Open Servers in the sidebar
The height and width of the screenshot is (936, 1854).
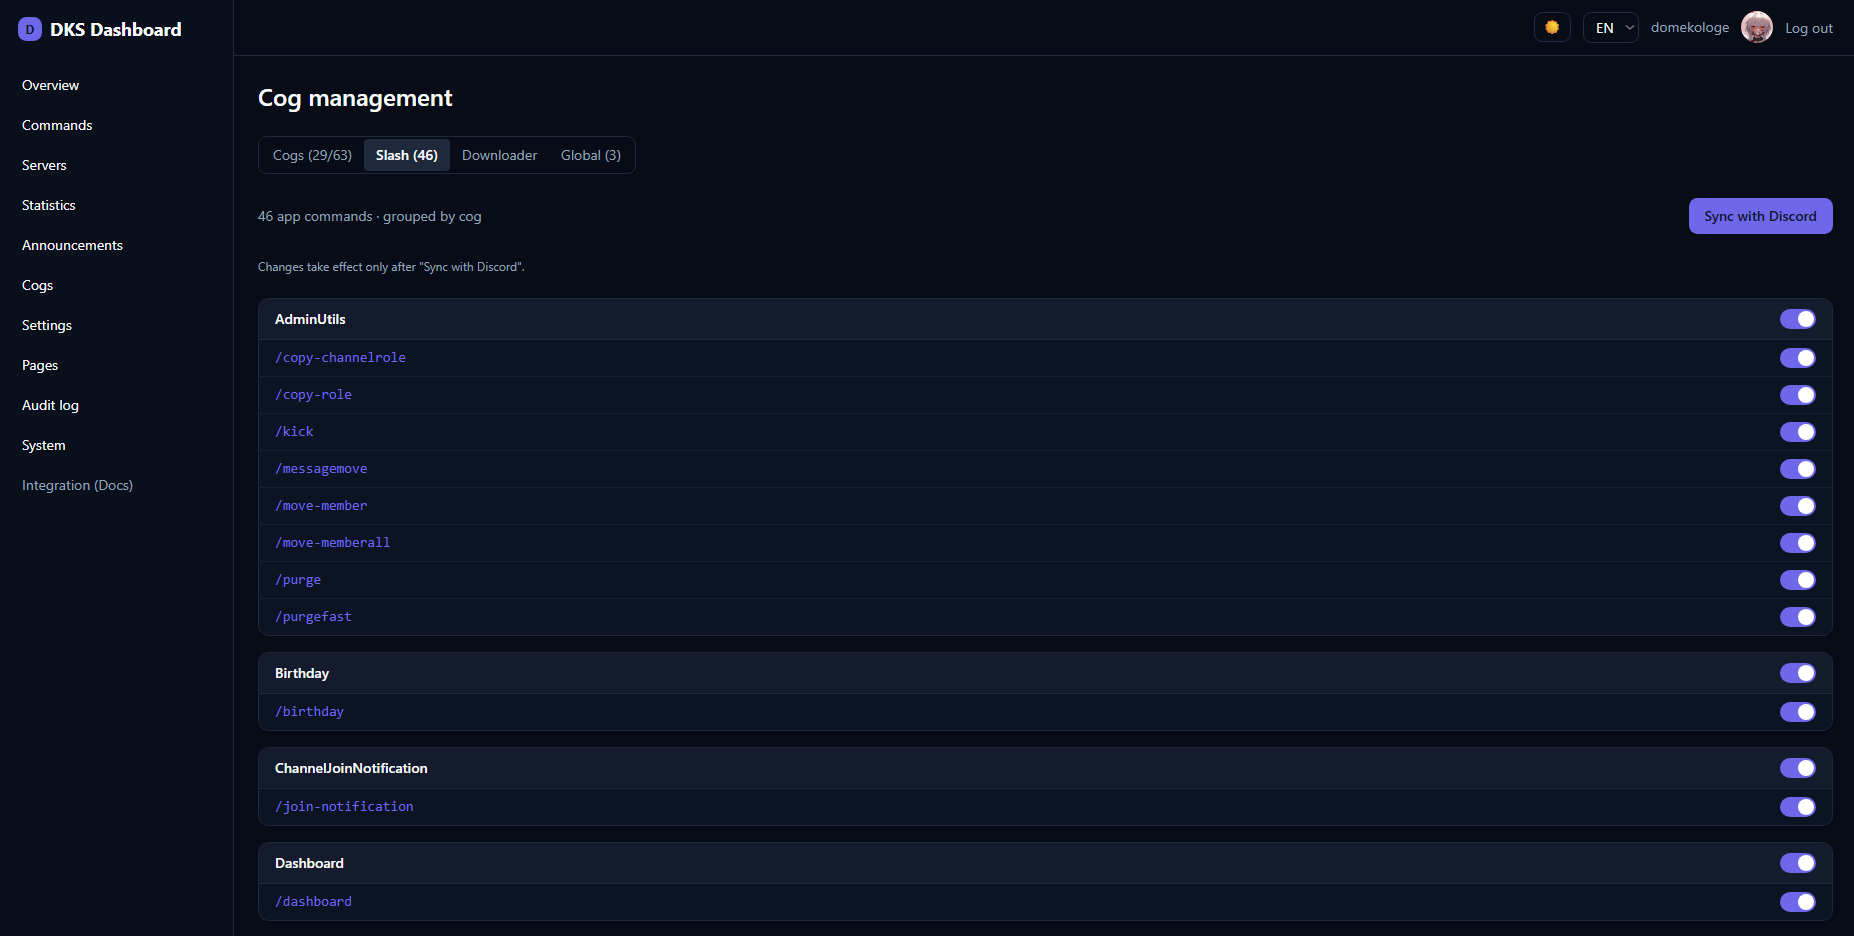(x=44, y=165)
